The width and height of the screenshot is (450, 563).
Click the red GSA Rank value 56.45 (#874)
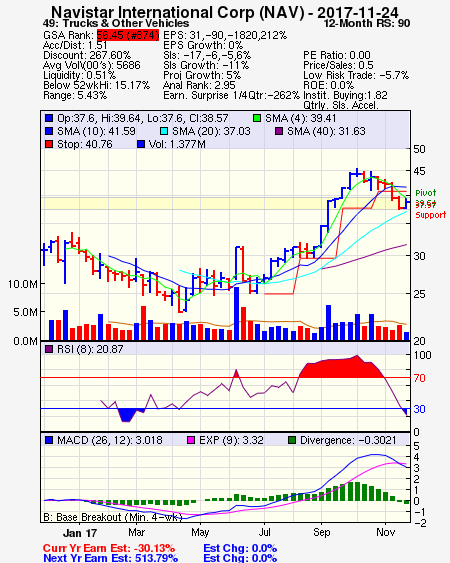pyautogui.click(x=128, y=35)
